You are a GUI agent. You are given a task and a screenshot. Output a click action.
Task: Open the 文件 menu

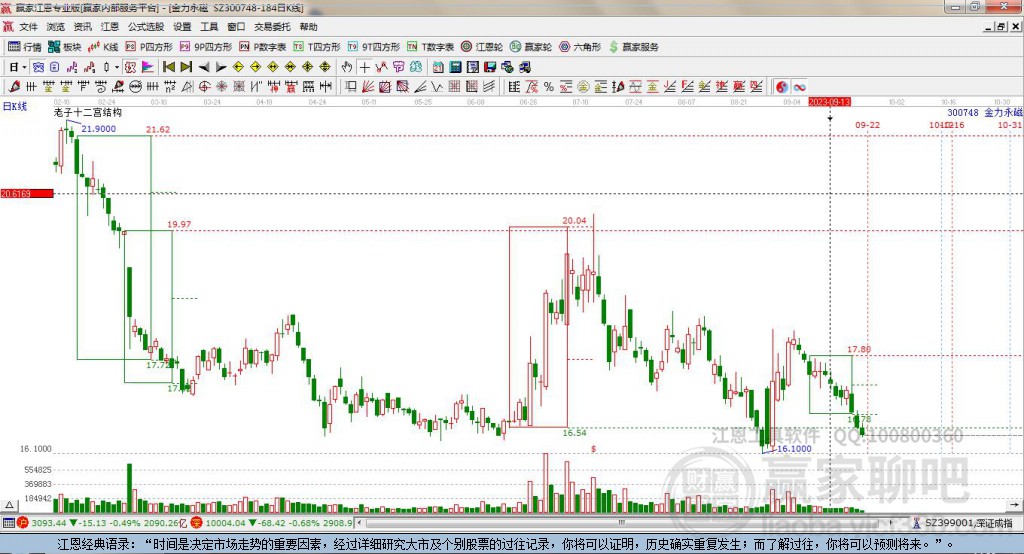pos(28,27)
